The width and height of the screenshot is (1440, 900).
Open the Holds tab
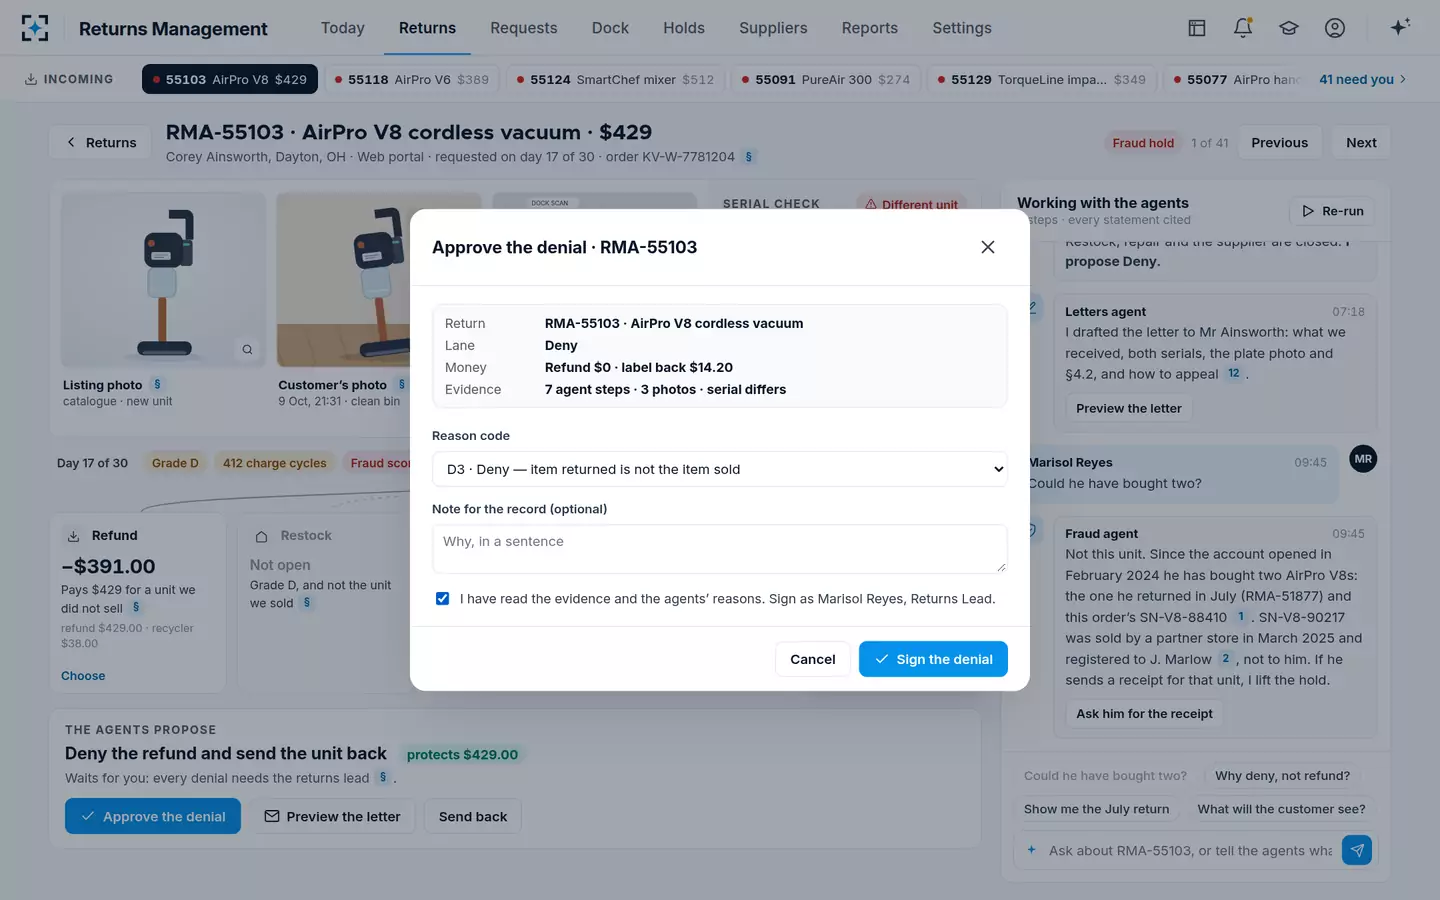tap(684, 28)
